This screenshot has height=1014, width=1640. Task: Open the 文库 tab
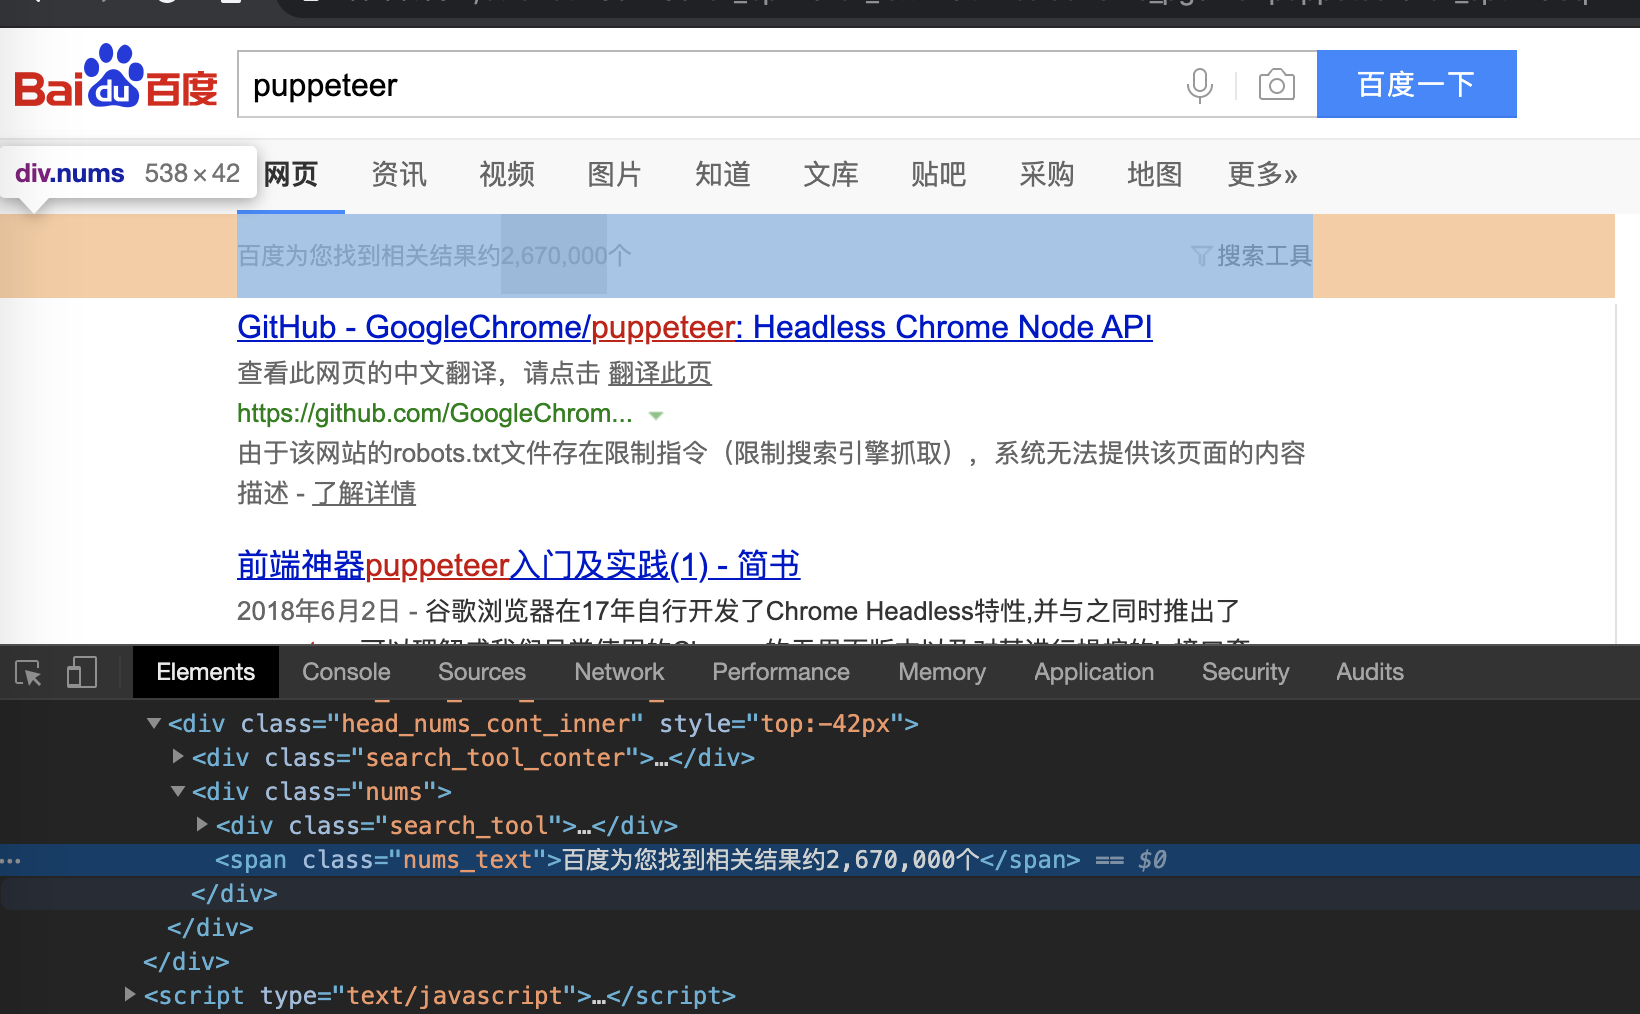[x=831, y=175]
